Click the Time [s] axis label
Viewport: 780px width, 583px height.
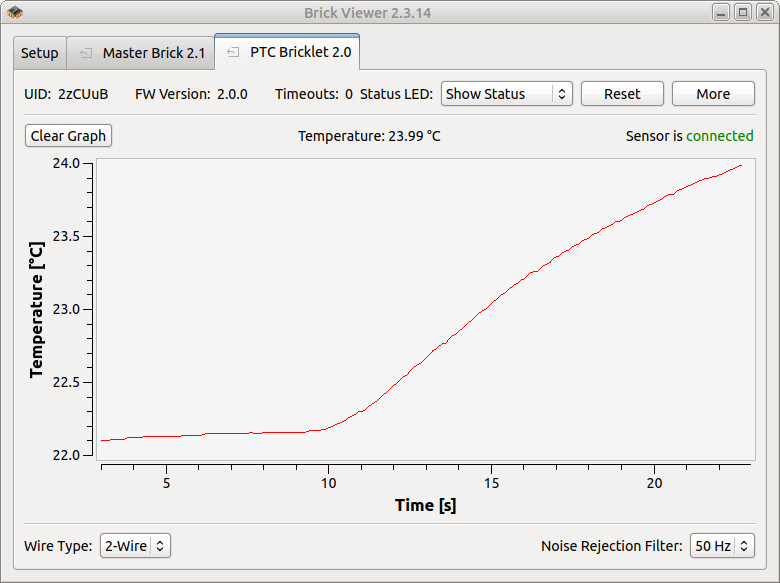point(425,505)
